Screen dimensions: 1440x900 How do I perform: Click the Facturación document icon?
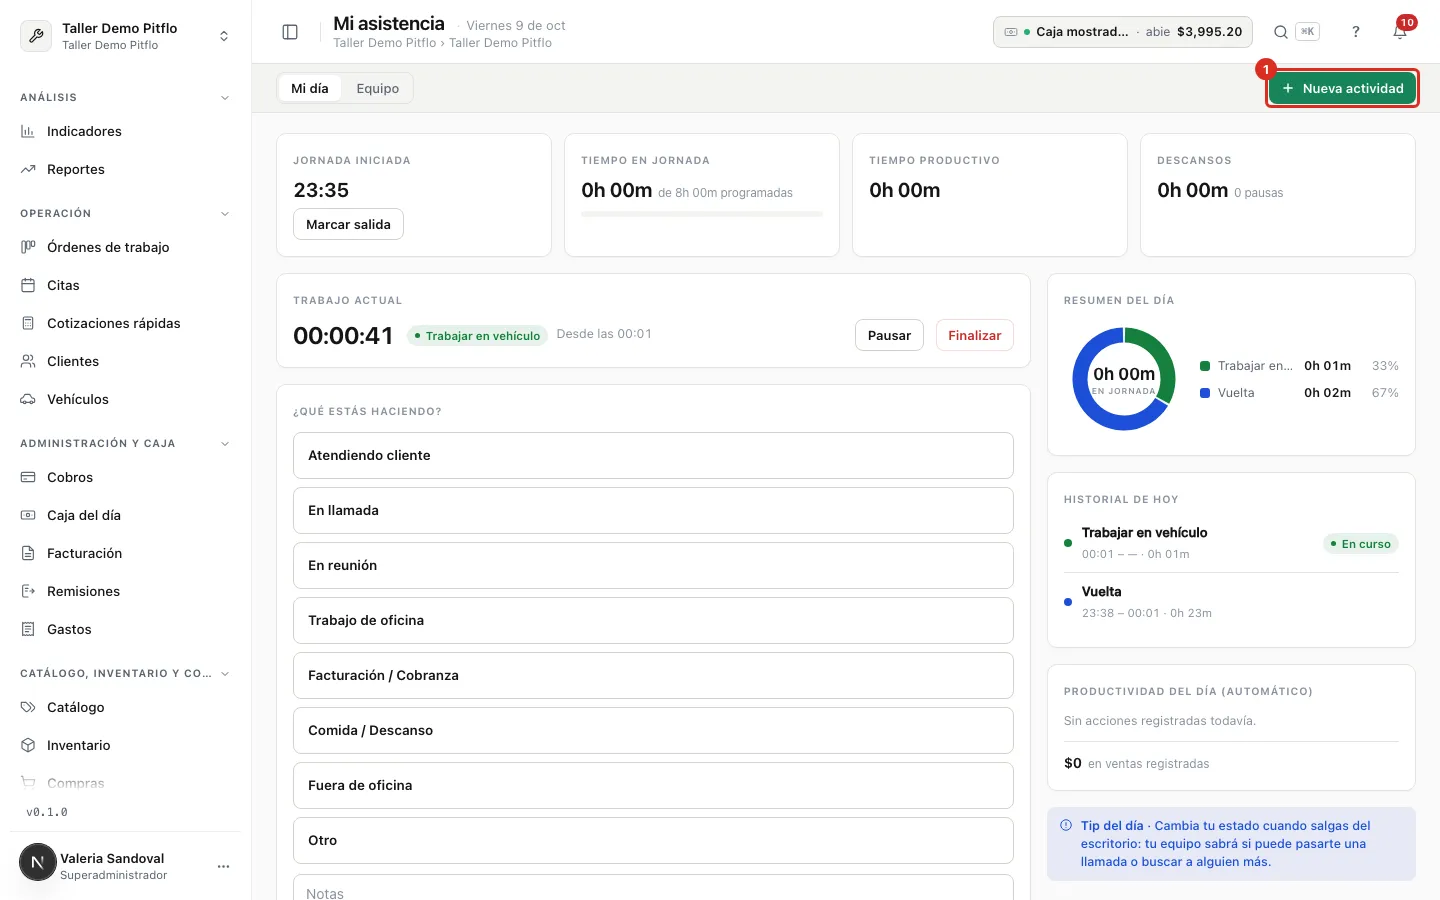28,553
